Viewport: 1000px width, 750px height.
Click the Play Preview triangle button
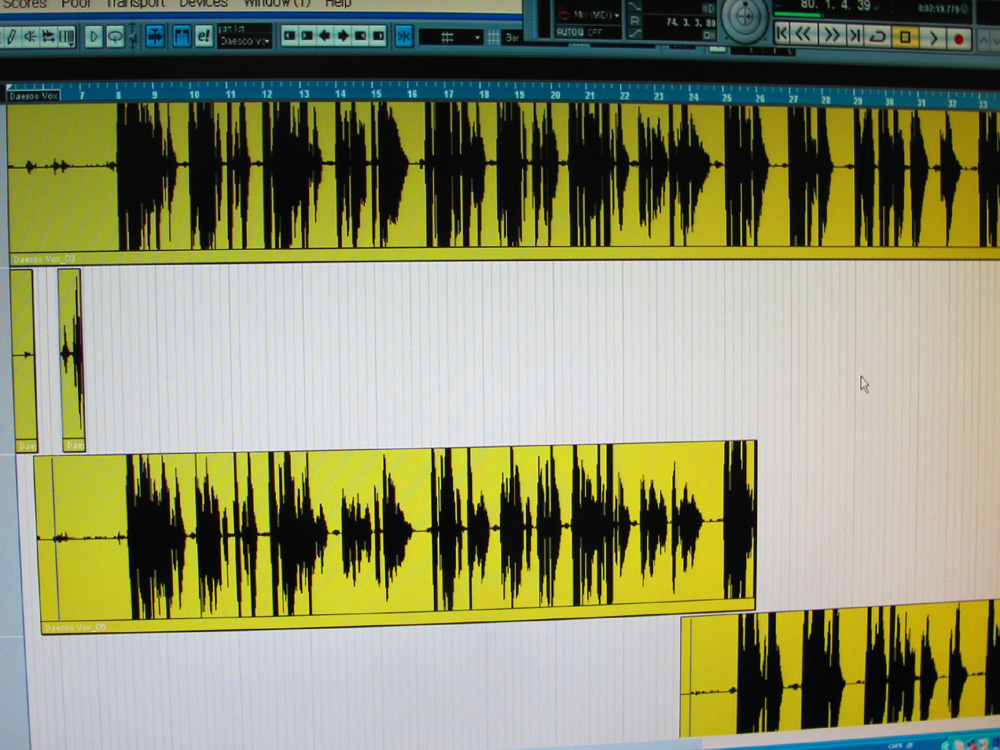(x=94, y=36)
